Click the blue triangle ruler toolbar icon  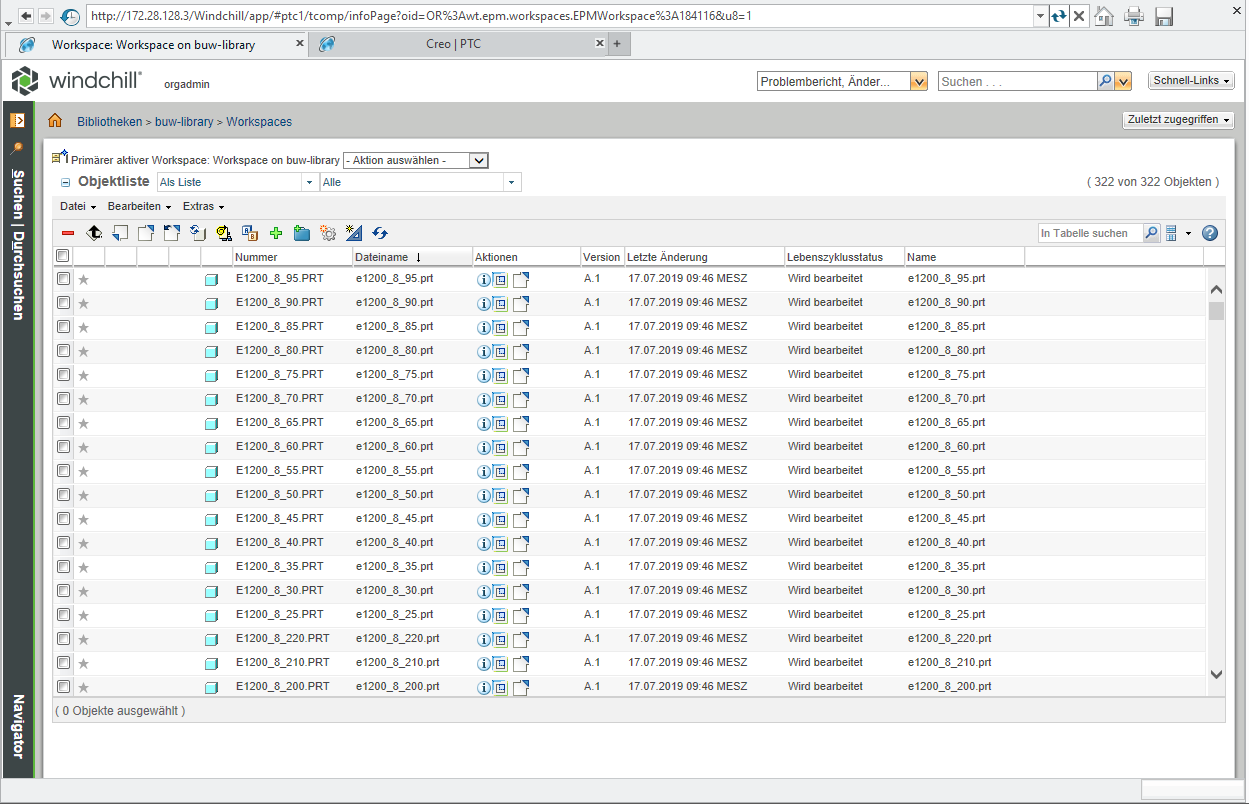(x=353, y=233)
